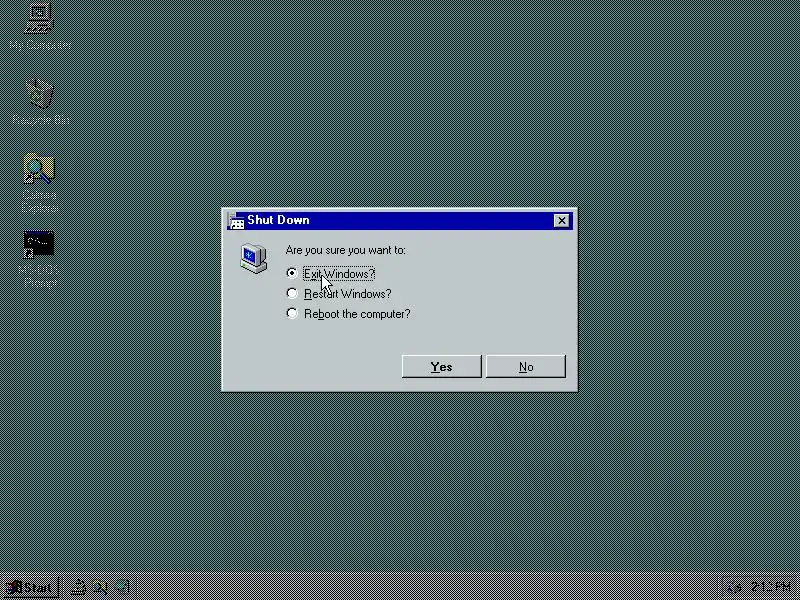Click the computer icon inside Shut Down dialog
Screen dimensions: 800x600
(x=254, y=259)
